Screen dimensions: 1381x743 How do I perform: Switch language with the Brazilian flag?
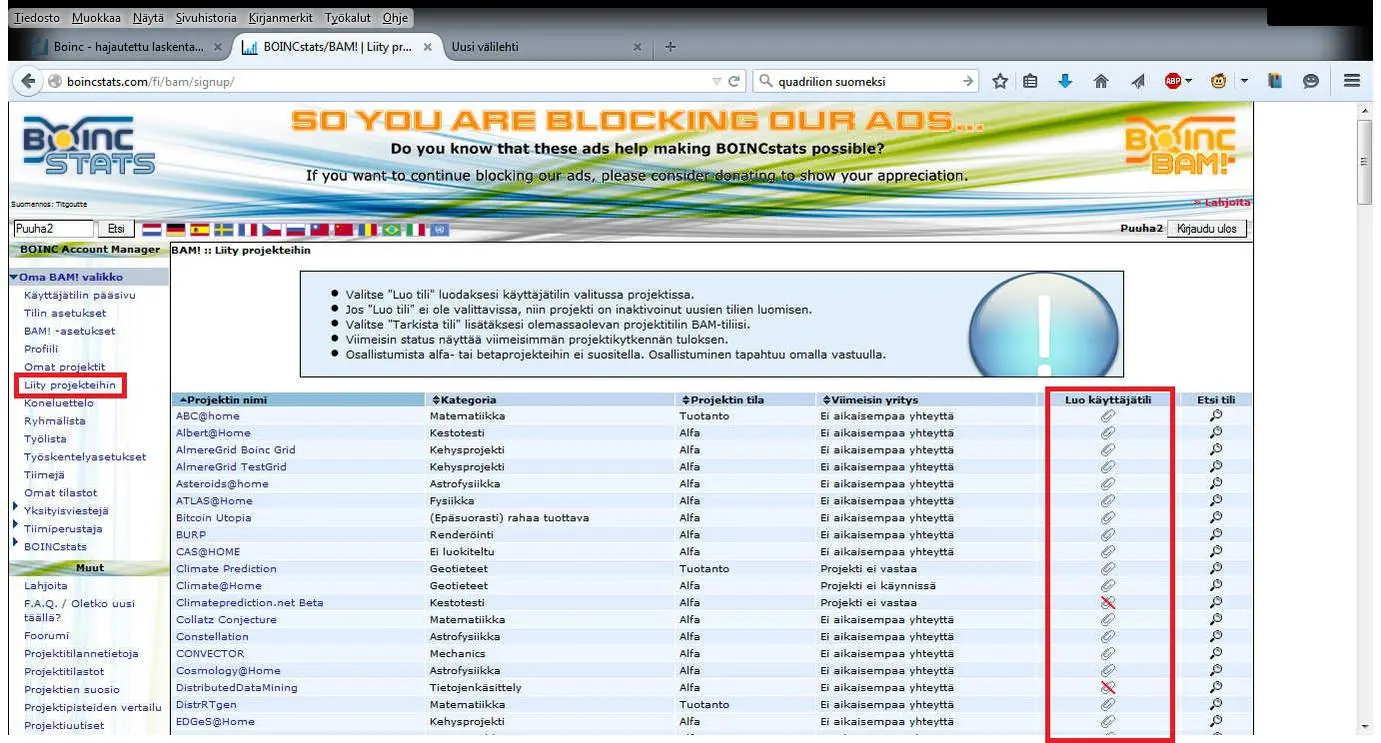(391, 229)
